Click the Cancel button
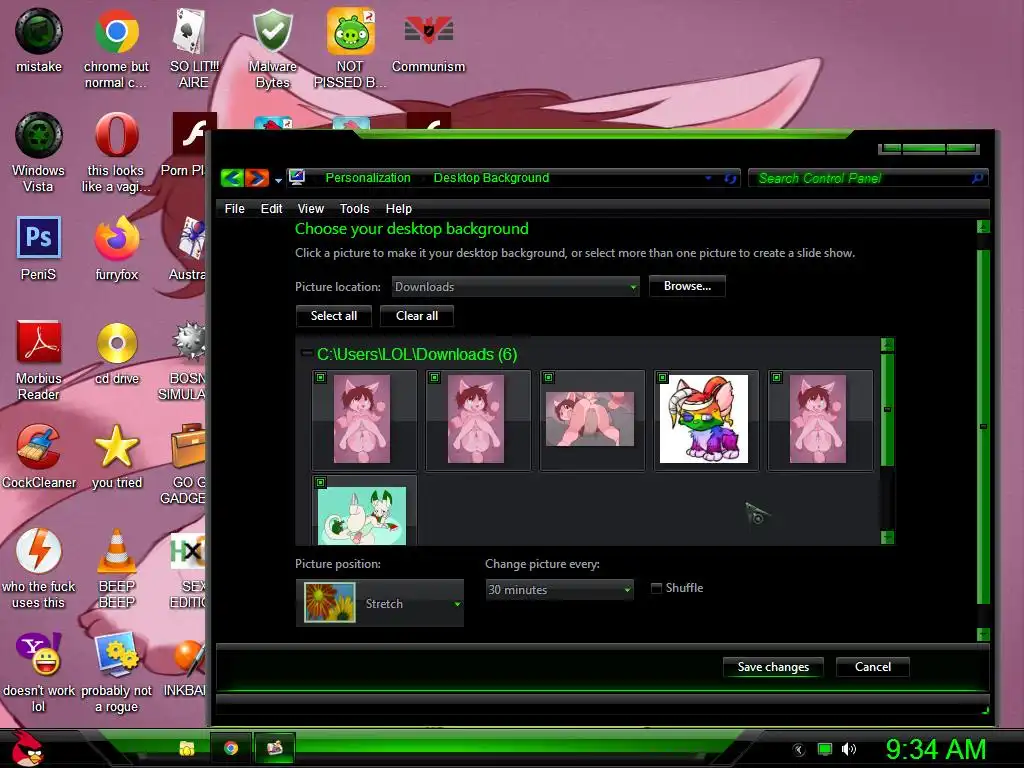 [872, 667]
